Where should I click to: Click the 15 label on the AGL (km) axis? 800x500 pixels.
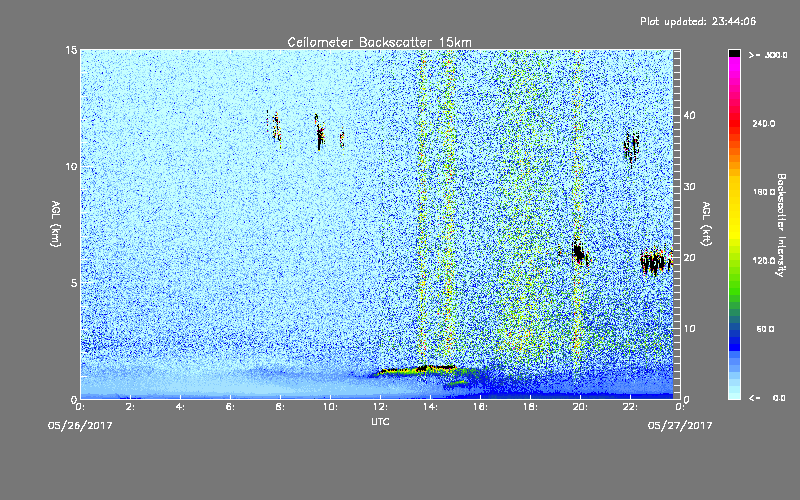tap(71, 50)
